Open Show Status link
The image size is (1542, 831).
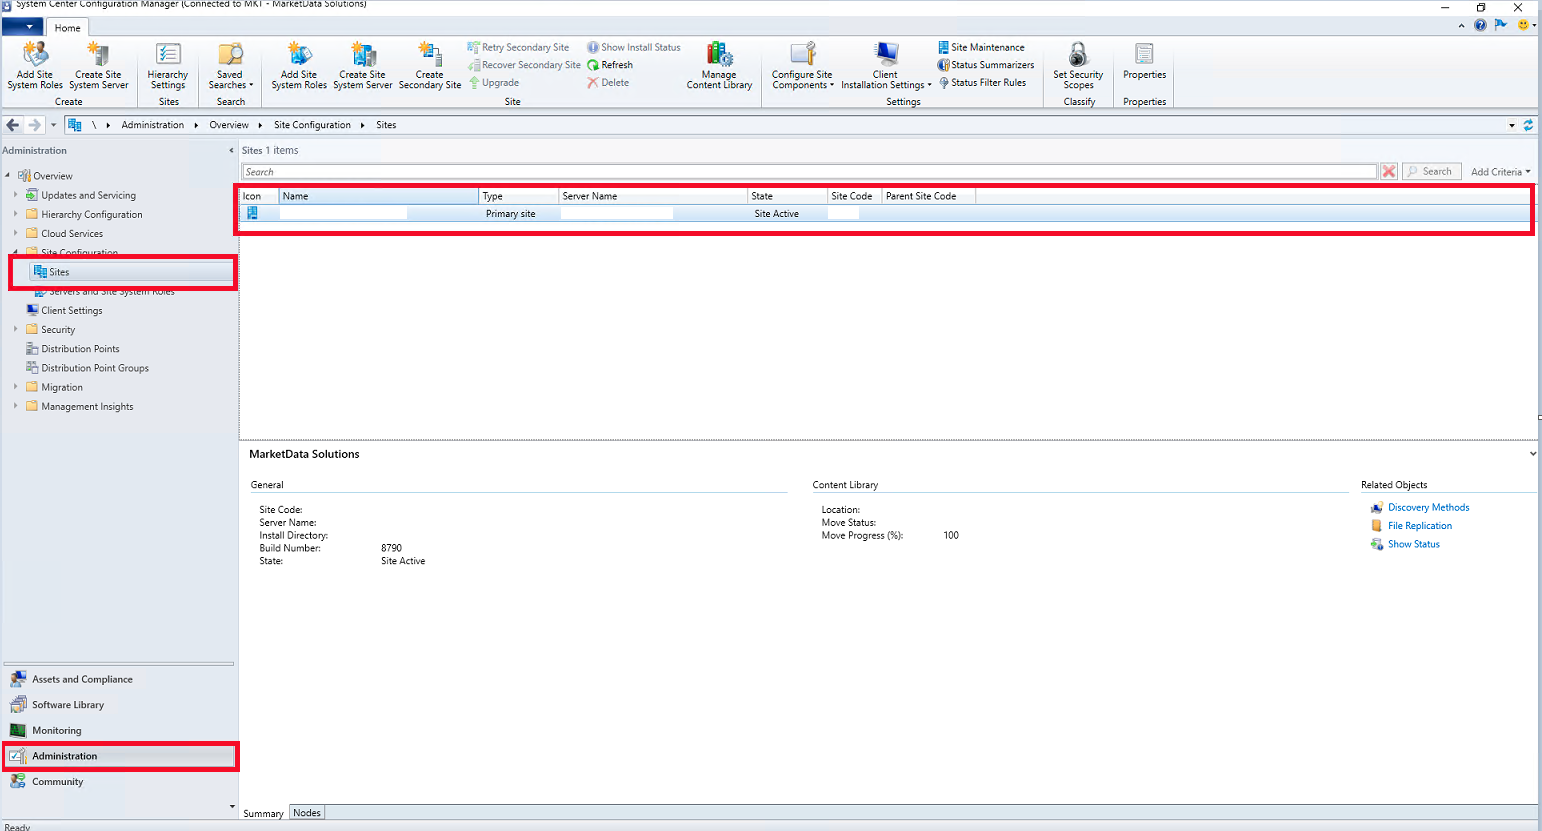pos(1413,545)
